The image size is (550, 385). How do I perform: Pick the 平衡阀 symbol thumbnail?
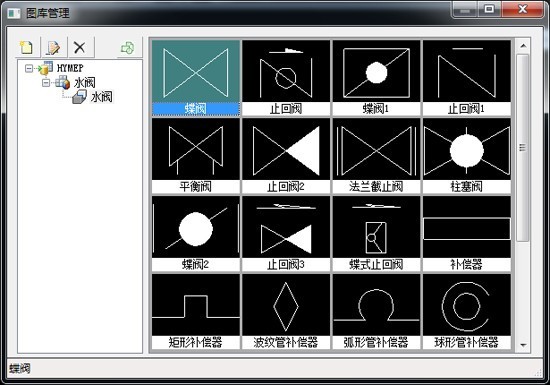click(196, 156)
